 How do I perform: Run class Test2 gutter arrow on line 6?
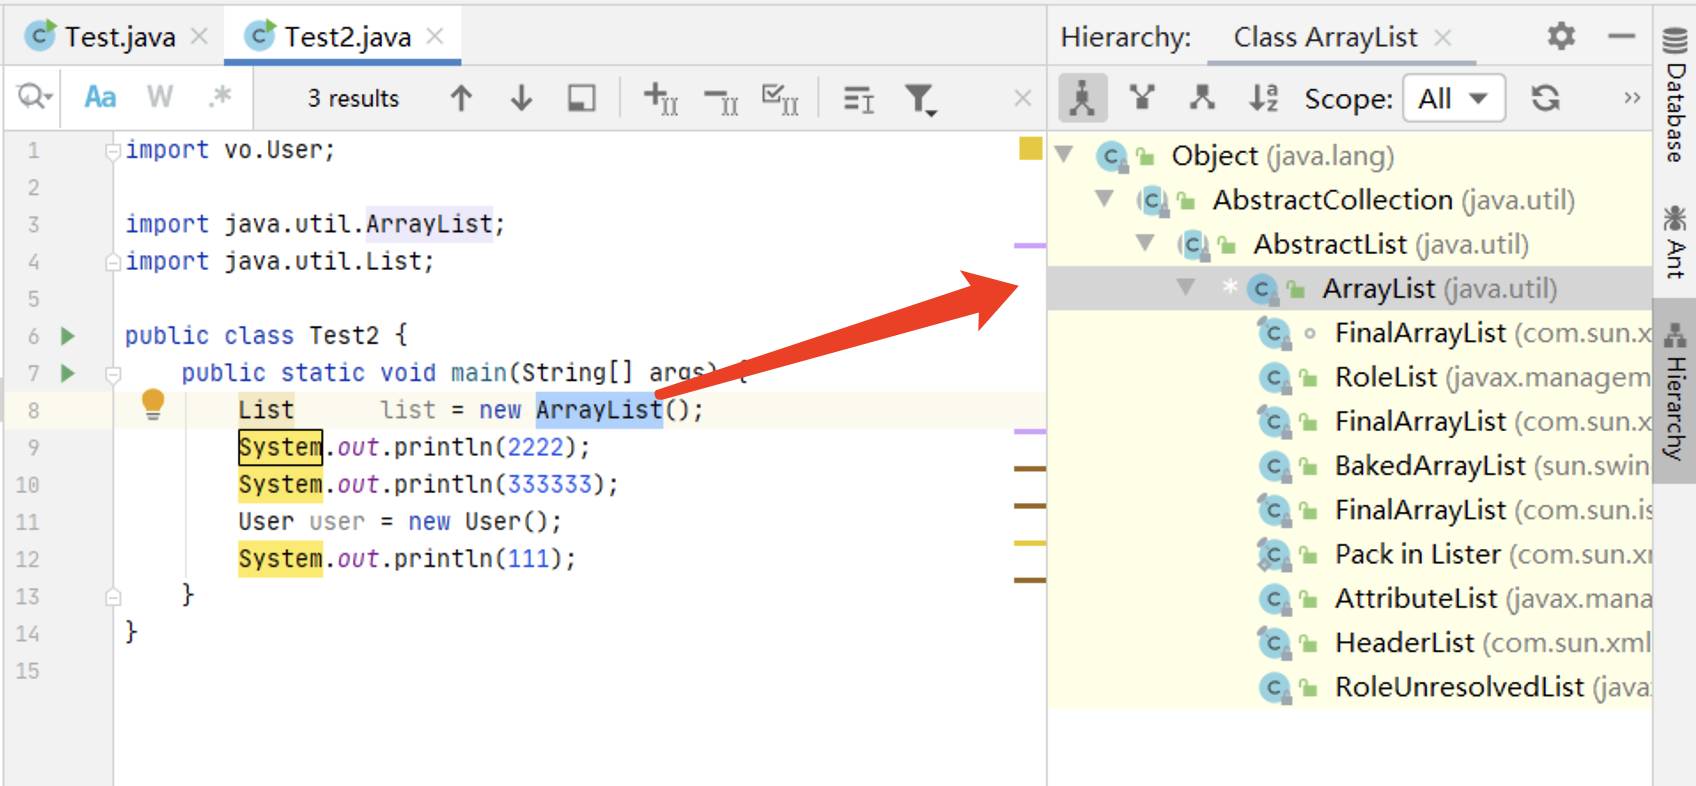67,335
